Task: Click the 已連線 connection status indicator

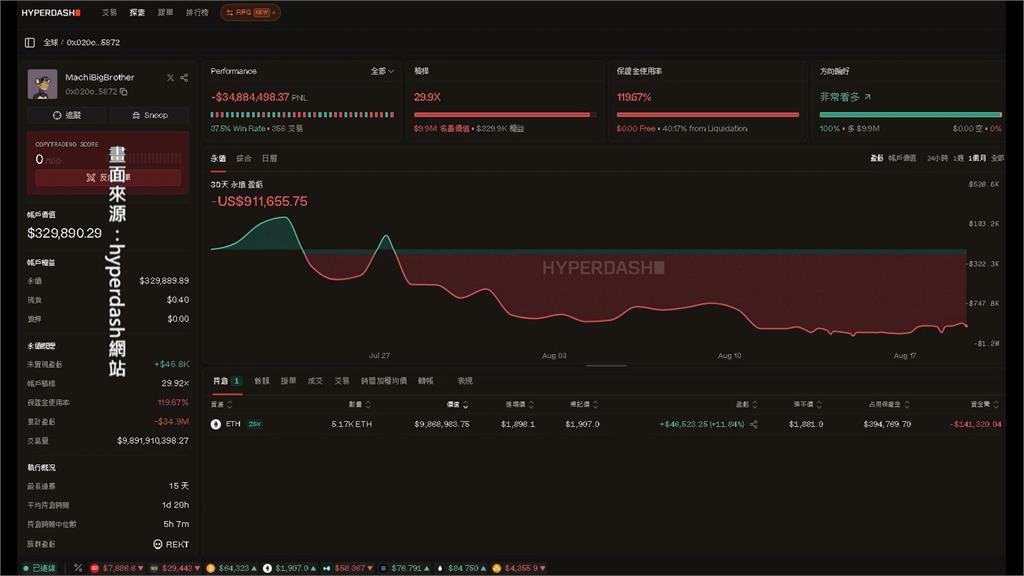Action: click(x=40, y=568)
